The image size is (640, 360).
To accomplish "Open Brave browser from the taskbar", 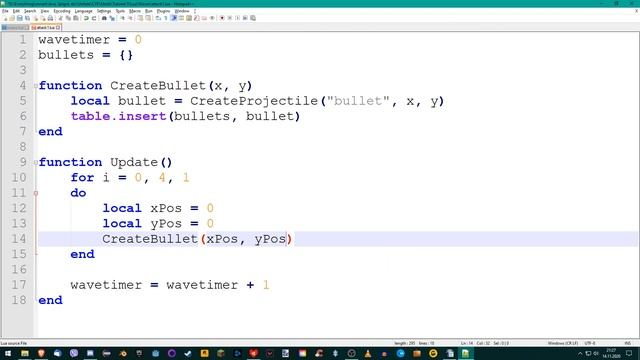I will (x=41, y=353).
